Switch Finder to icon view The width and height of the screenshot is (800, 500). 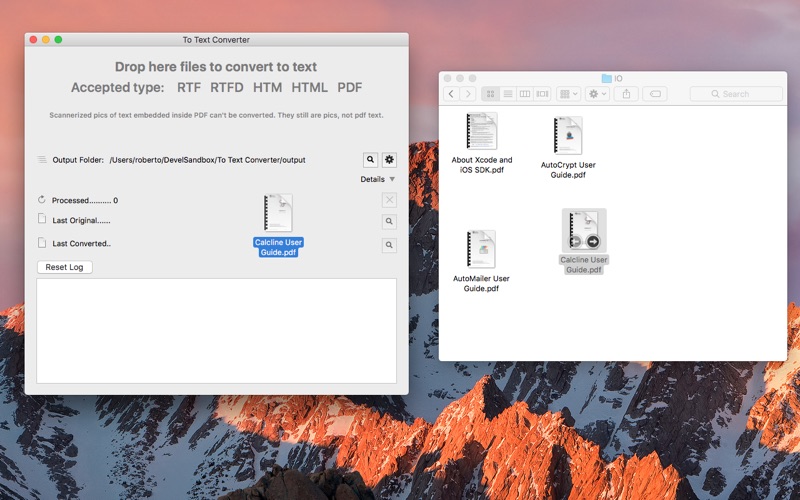pos(490,94)
